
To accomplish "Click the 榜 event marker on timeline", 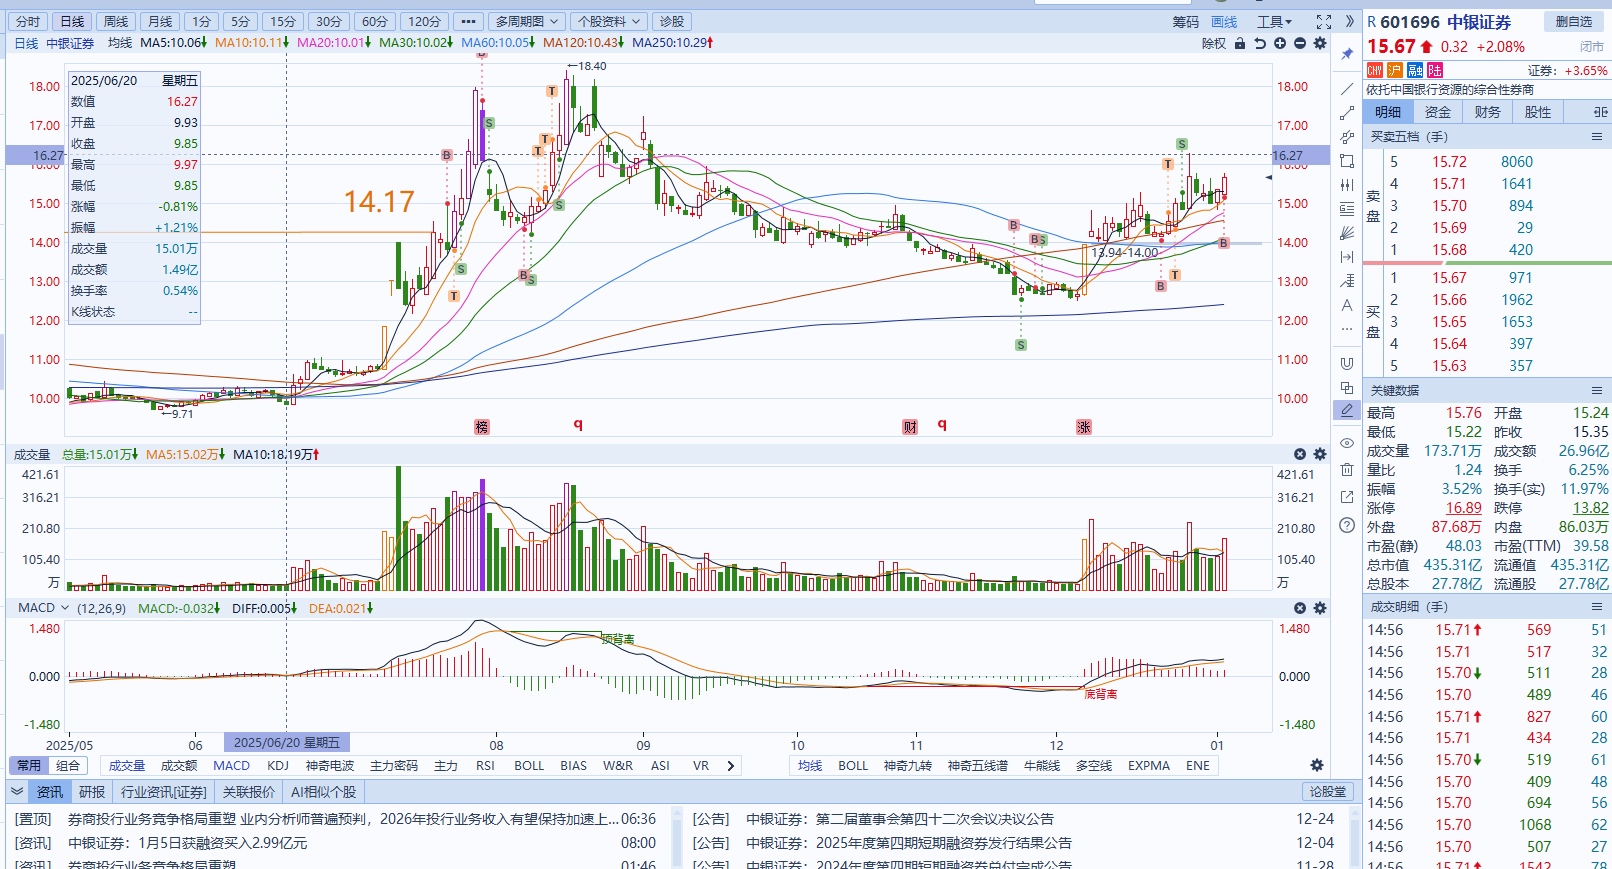I will [482, 427].
